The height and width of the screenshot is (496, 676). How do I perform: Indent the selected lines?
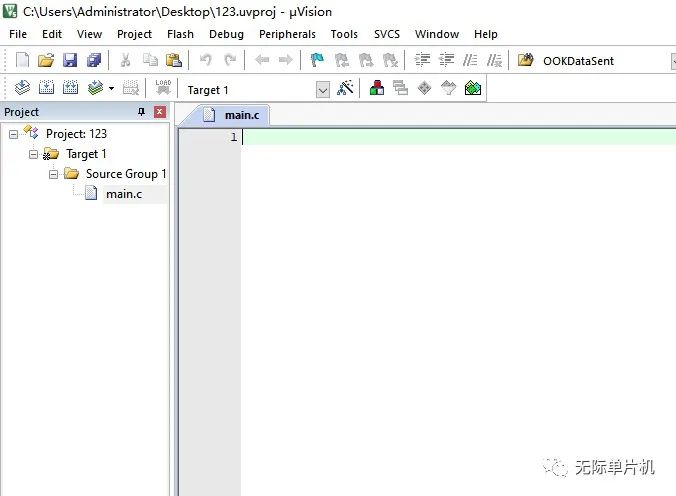tap(422, 60)
